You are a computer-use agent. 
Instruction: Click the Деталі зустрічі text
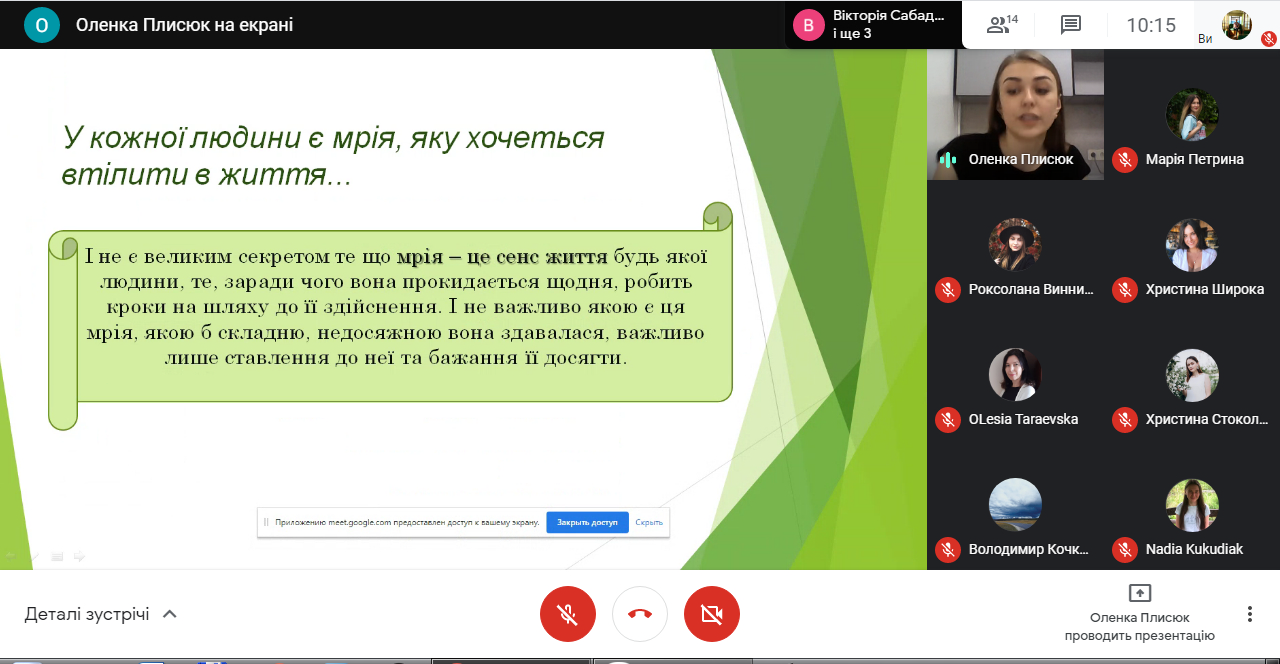[x=87, y=614]
